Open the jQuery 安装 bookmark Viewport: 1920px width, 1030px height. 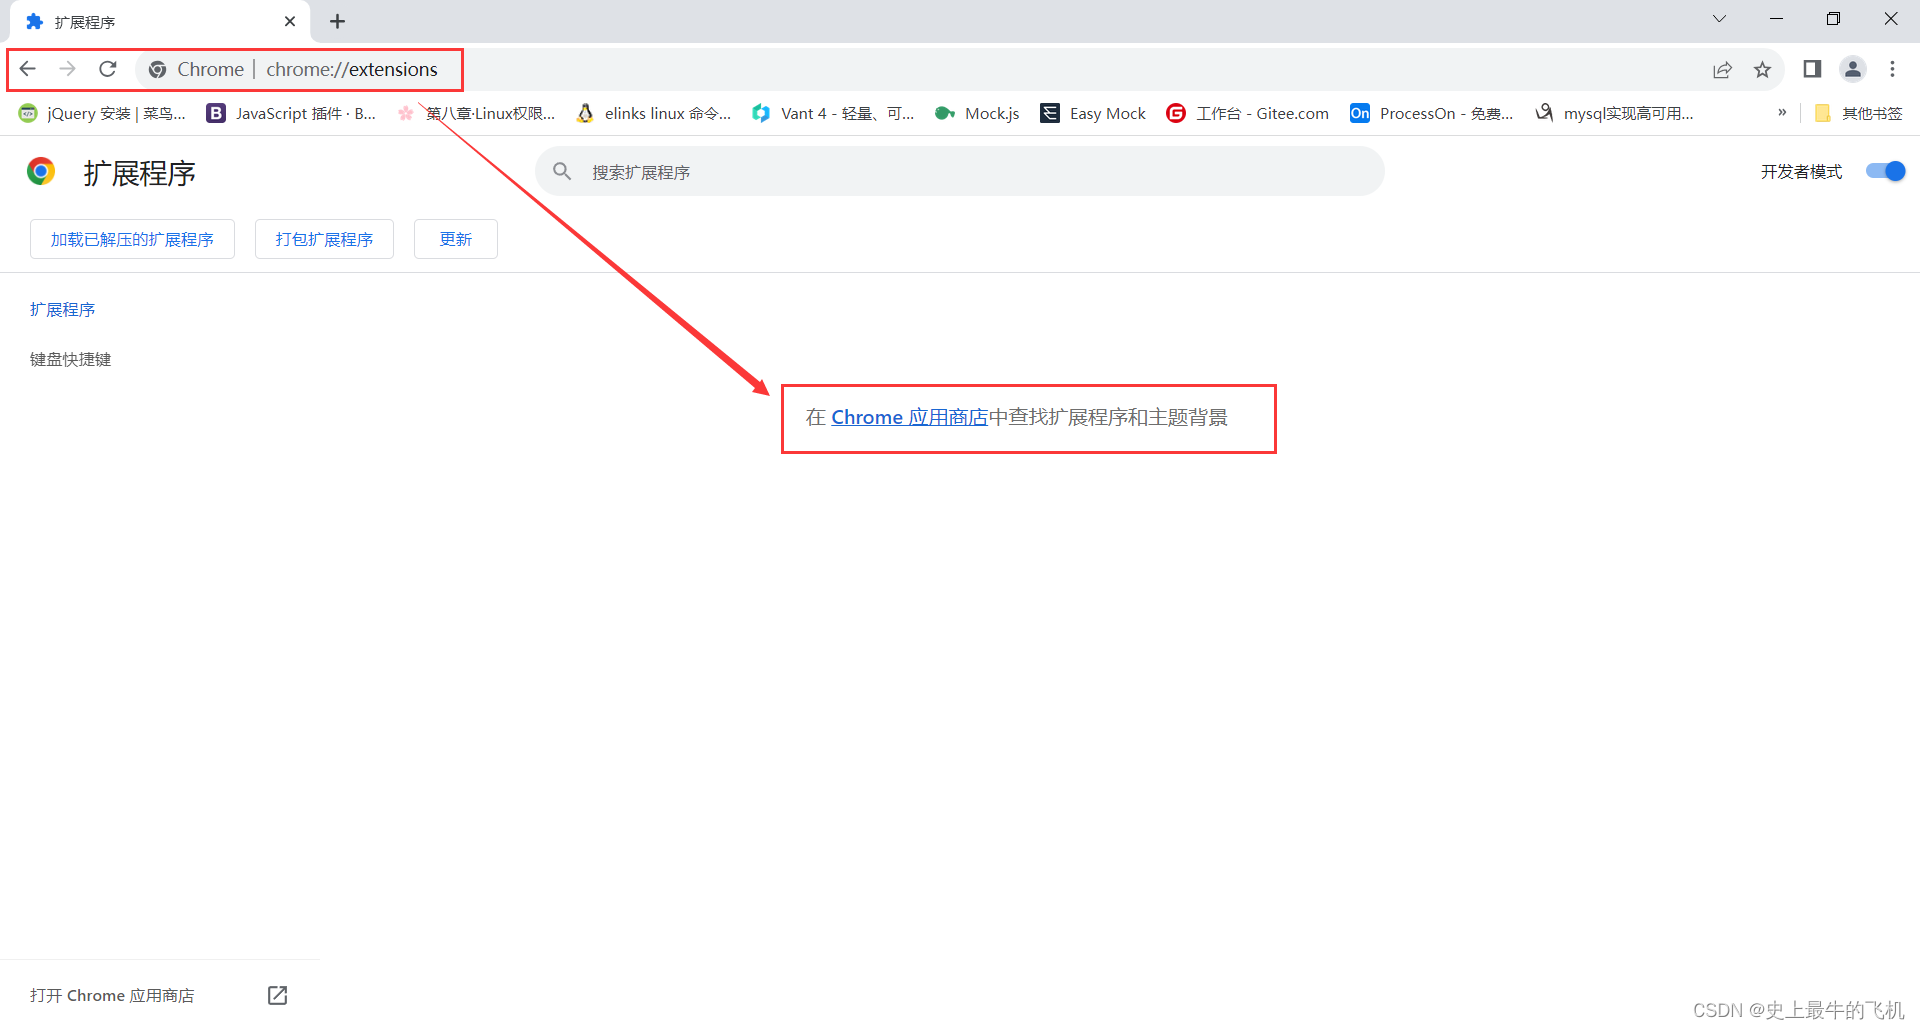pos(102,113)
